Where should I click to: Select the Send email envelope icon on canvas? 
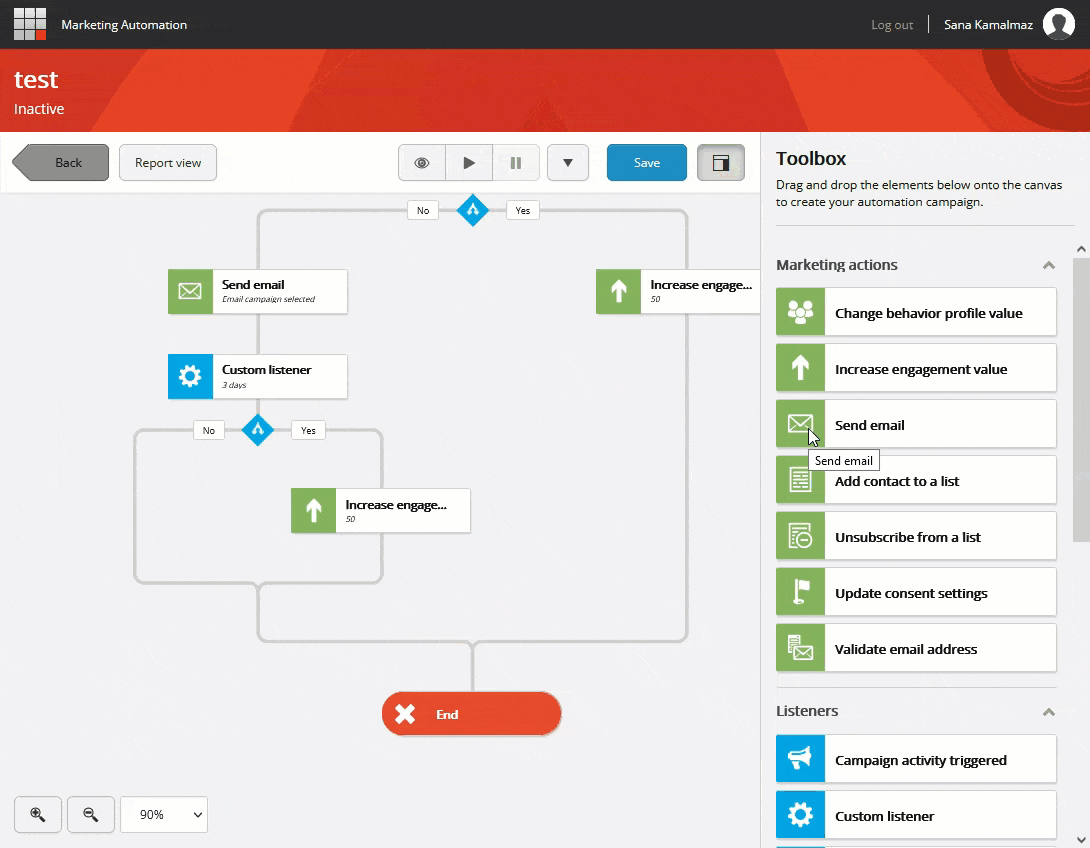[x=190, y=291]
